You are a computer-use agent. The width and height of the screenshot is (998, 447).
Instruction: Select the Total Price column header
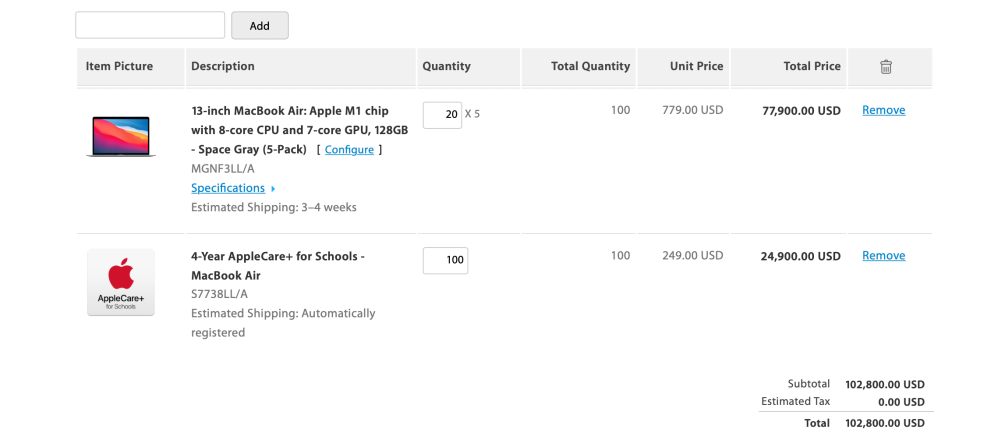[812, 67]
